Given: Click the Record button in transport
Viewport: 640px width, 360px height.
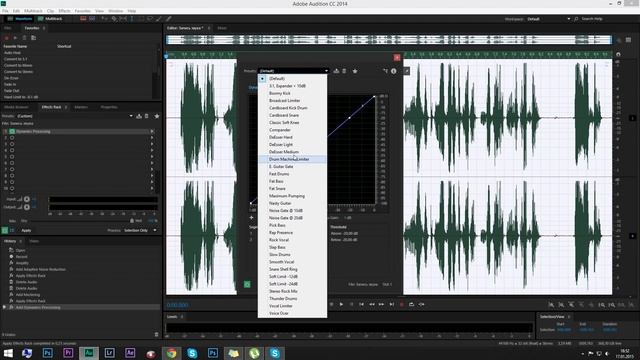Looking at the screenshot, I should (x=402, y=304).
